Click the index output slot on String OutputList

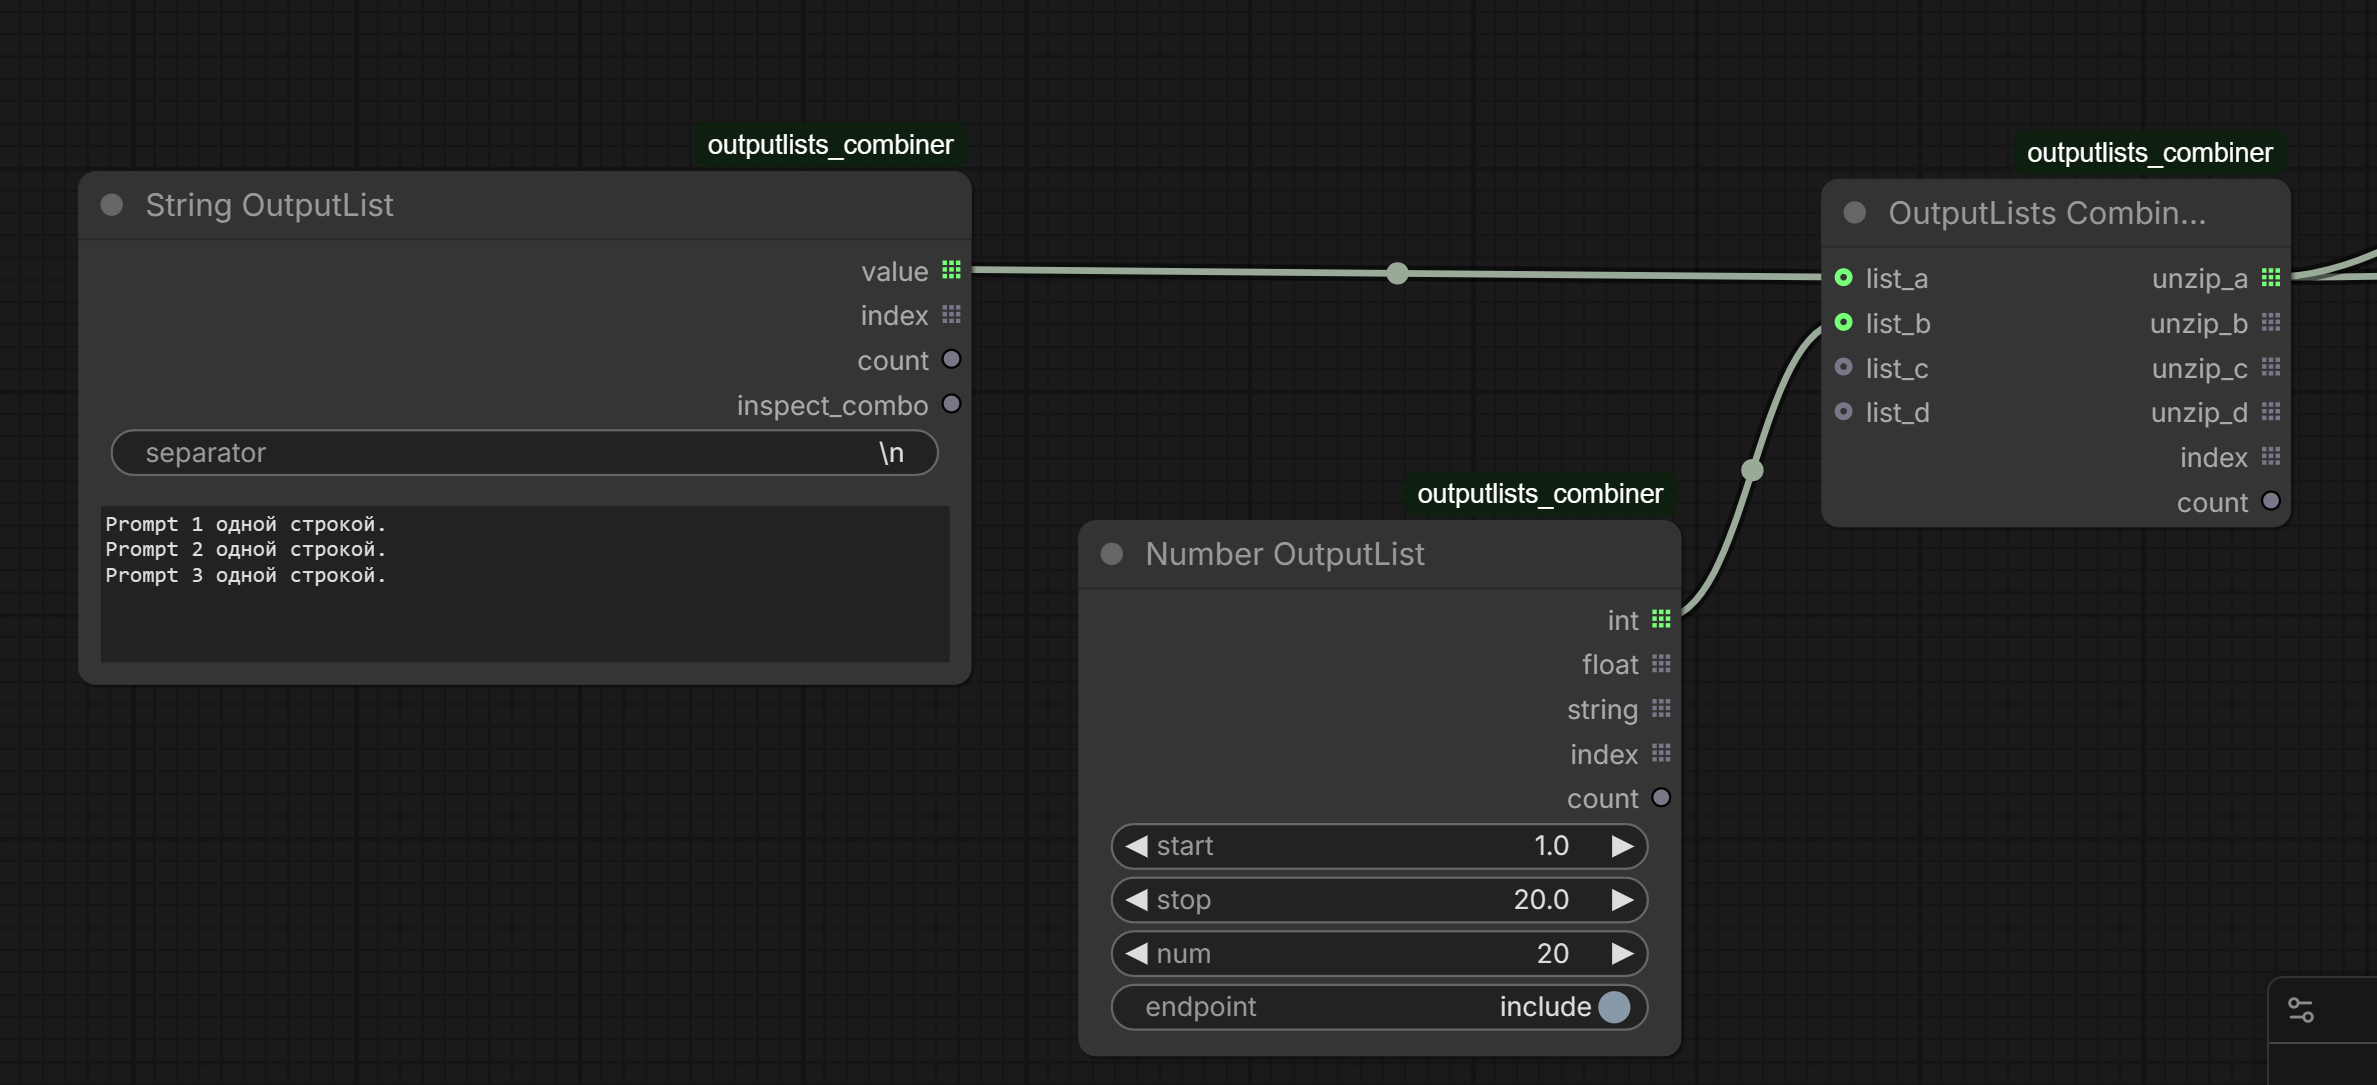[x=951, y=315]
